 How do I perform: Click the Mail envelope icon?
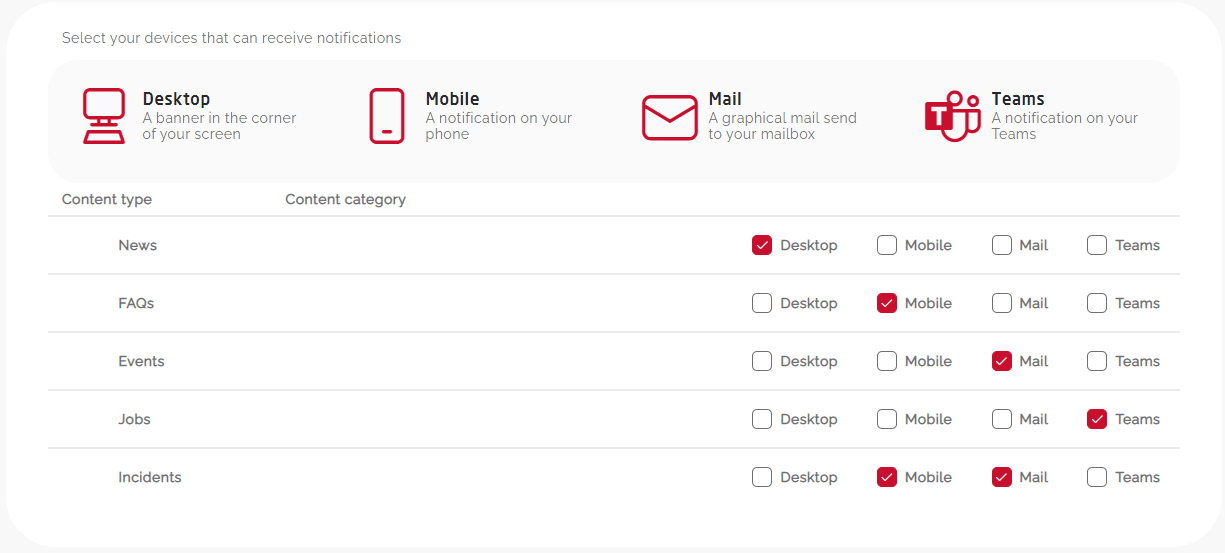coord(669,117)
